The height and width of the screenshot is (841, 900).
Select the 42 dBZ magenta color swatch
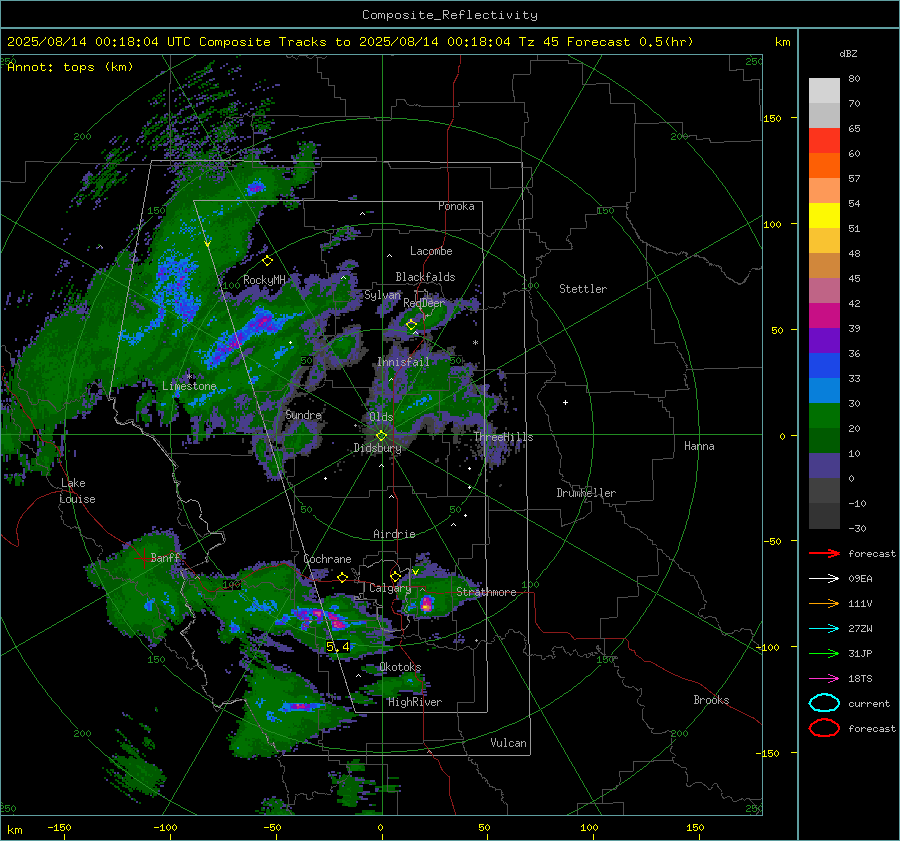tap(824, 315)
